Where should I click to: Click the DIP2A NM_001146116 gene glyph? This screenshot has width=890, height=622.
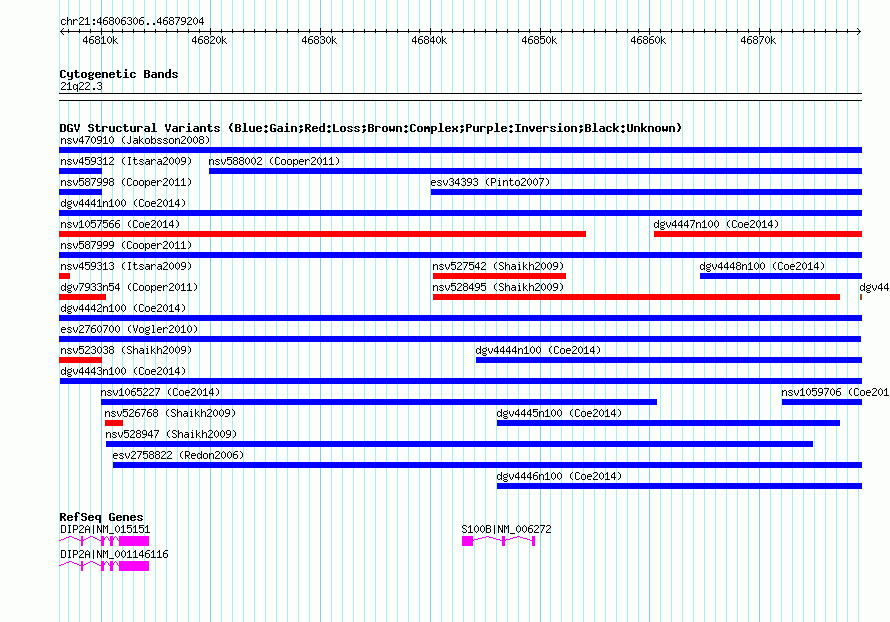coord(104,566)
